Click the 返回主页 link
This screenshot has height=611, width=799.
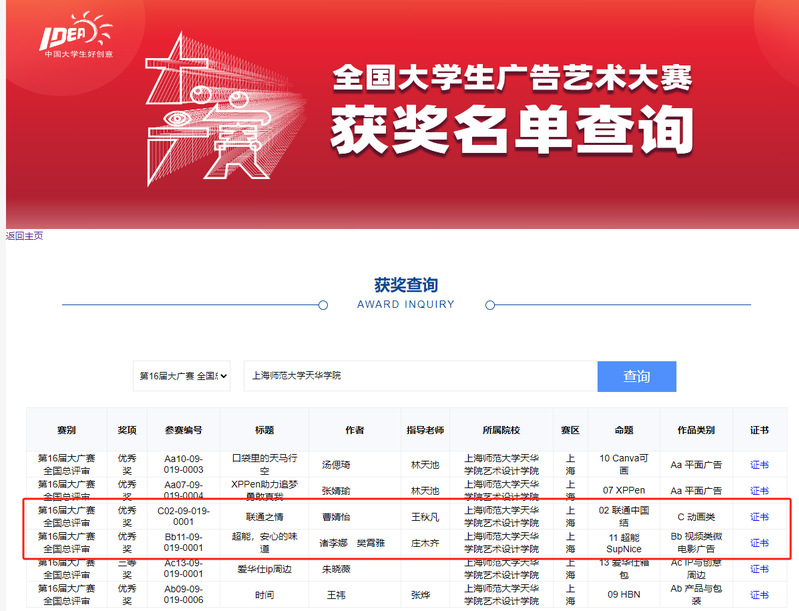coord(24,236)
